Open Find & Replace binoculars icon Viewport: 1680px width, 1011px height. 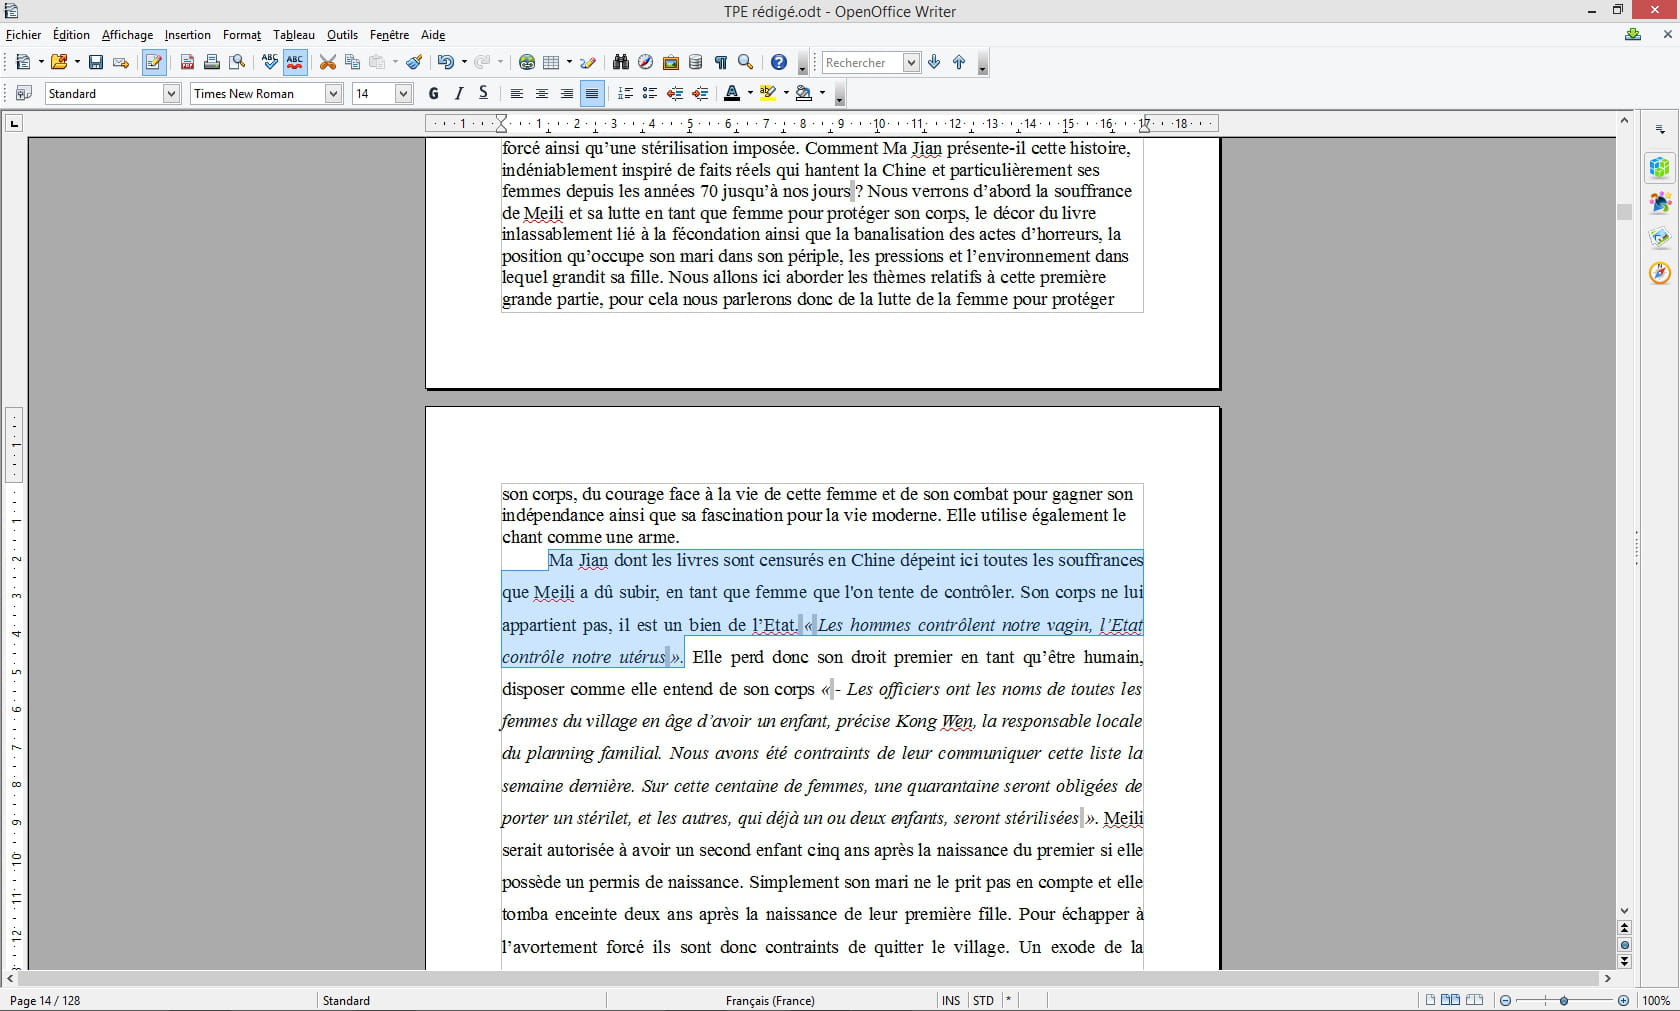pyautogui.click(x=621, y=63)
